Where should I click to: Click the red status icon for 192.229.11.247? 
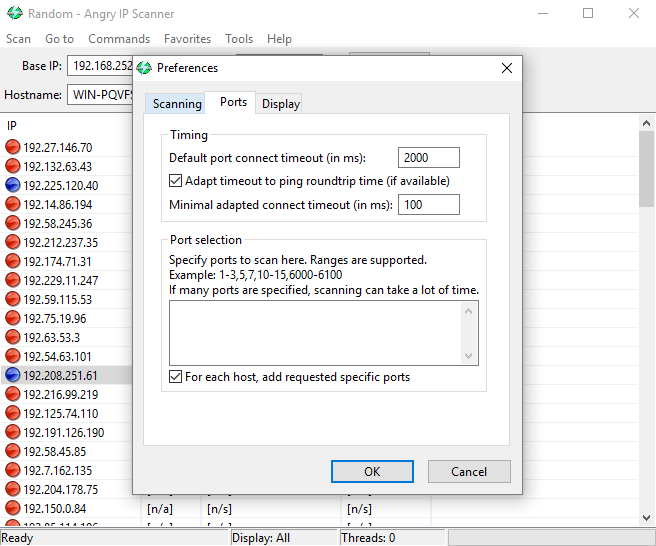click(x=13, y=280)
